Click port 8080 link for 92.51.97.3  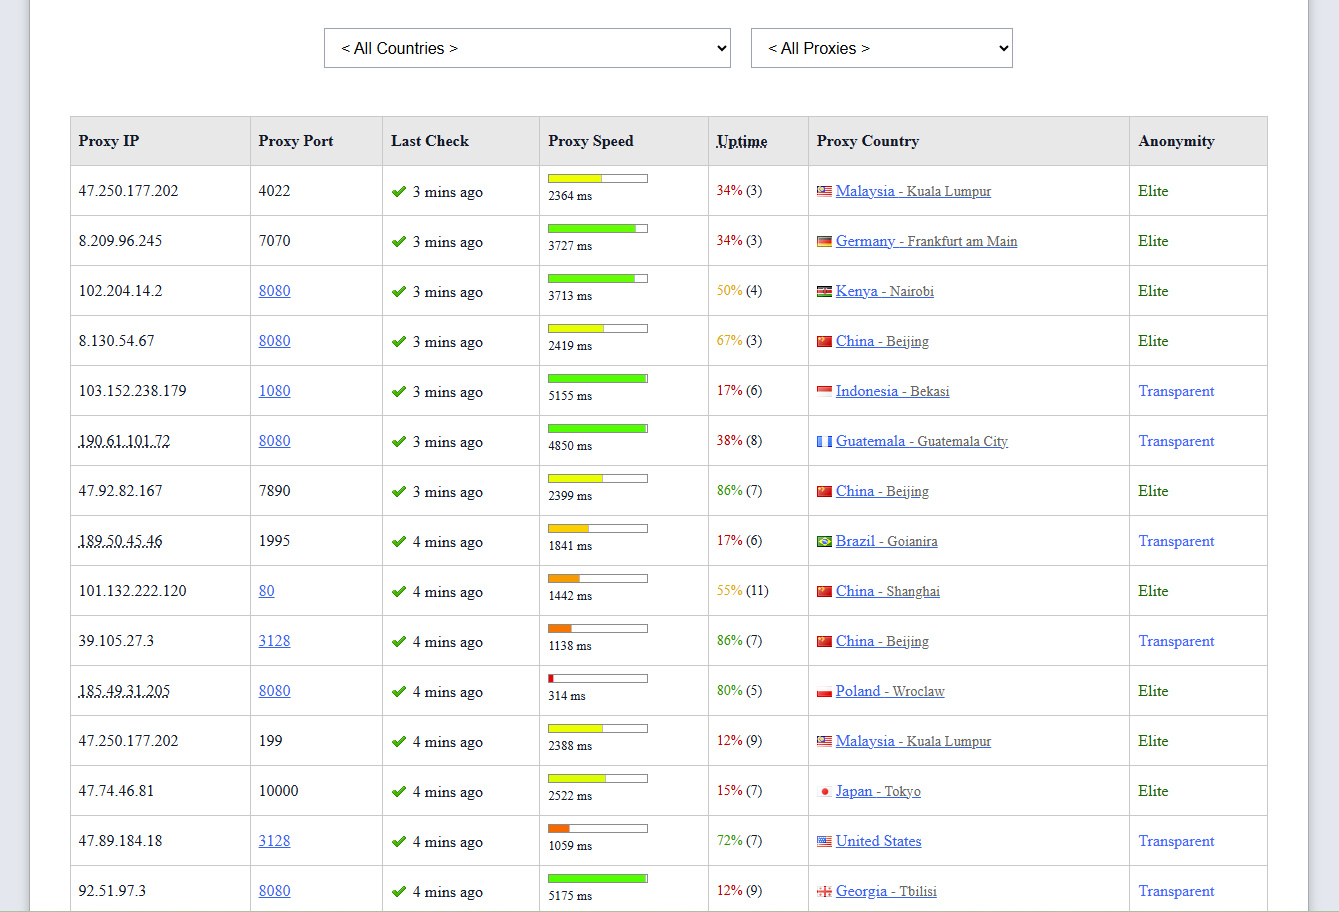[x=274, y=891]
